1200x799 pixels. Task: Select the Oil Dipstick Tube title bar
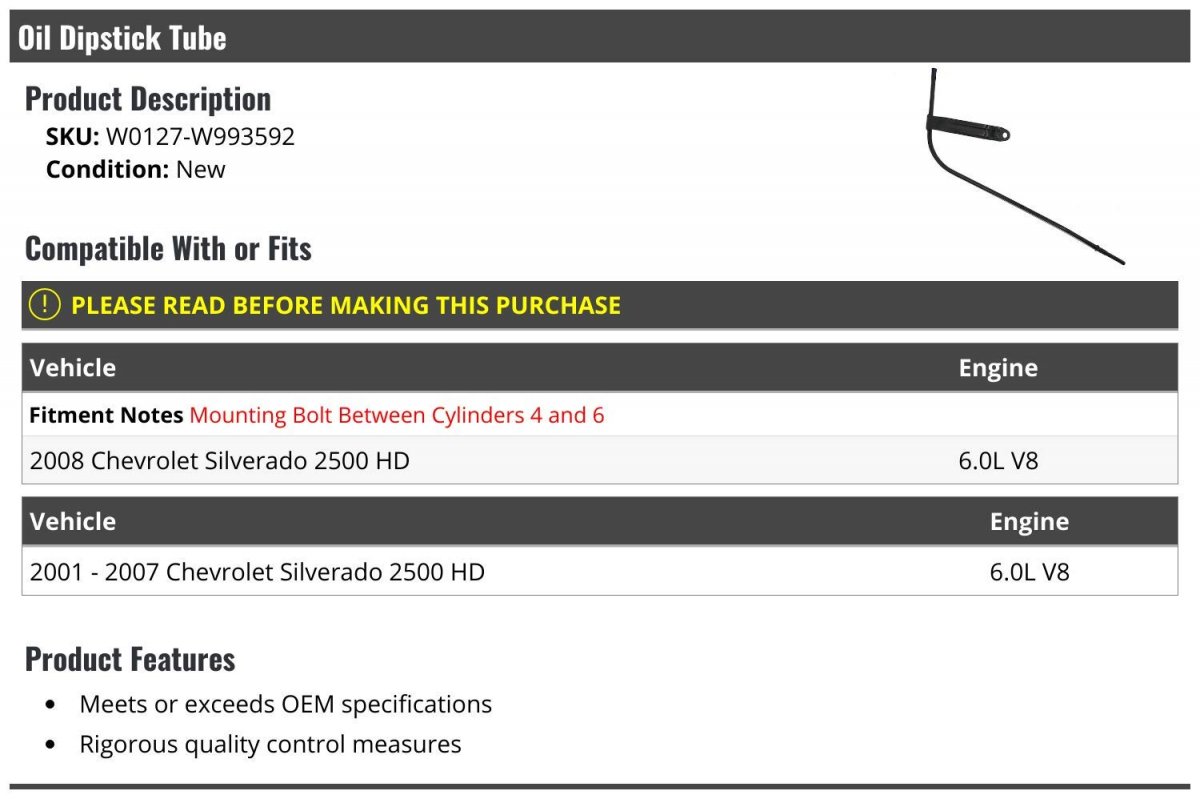pyautogui.click(x=600, y=37)
